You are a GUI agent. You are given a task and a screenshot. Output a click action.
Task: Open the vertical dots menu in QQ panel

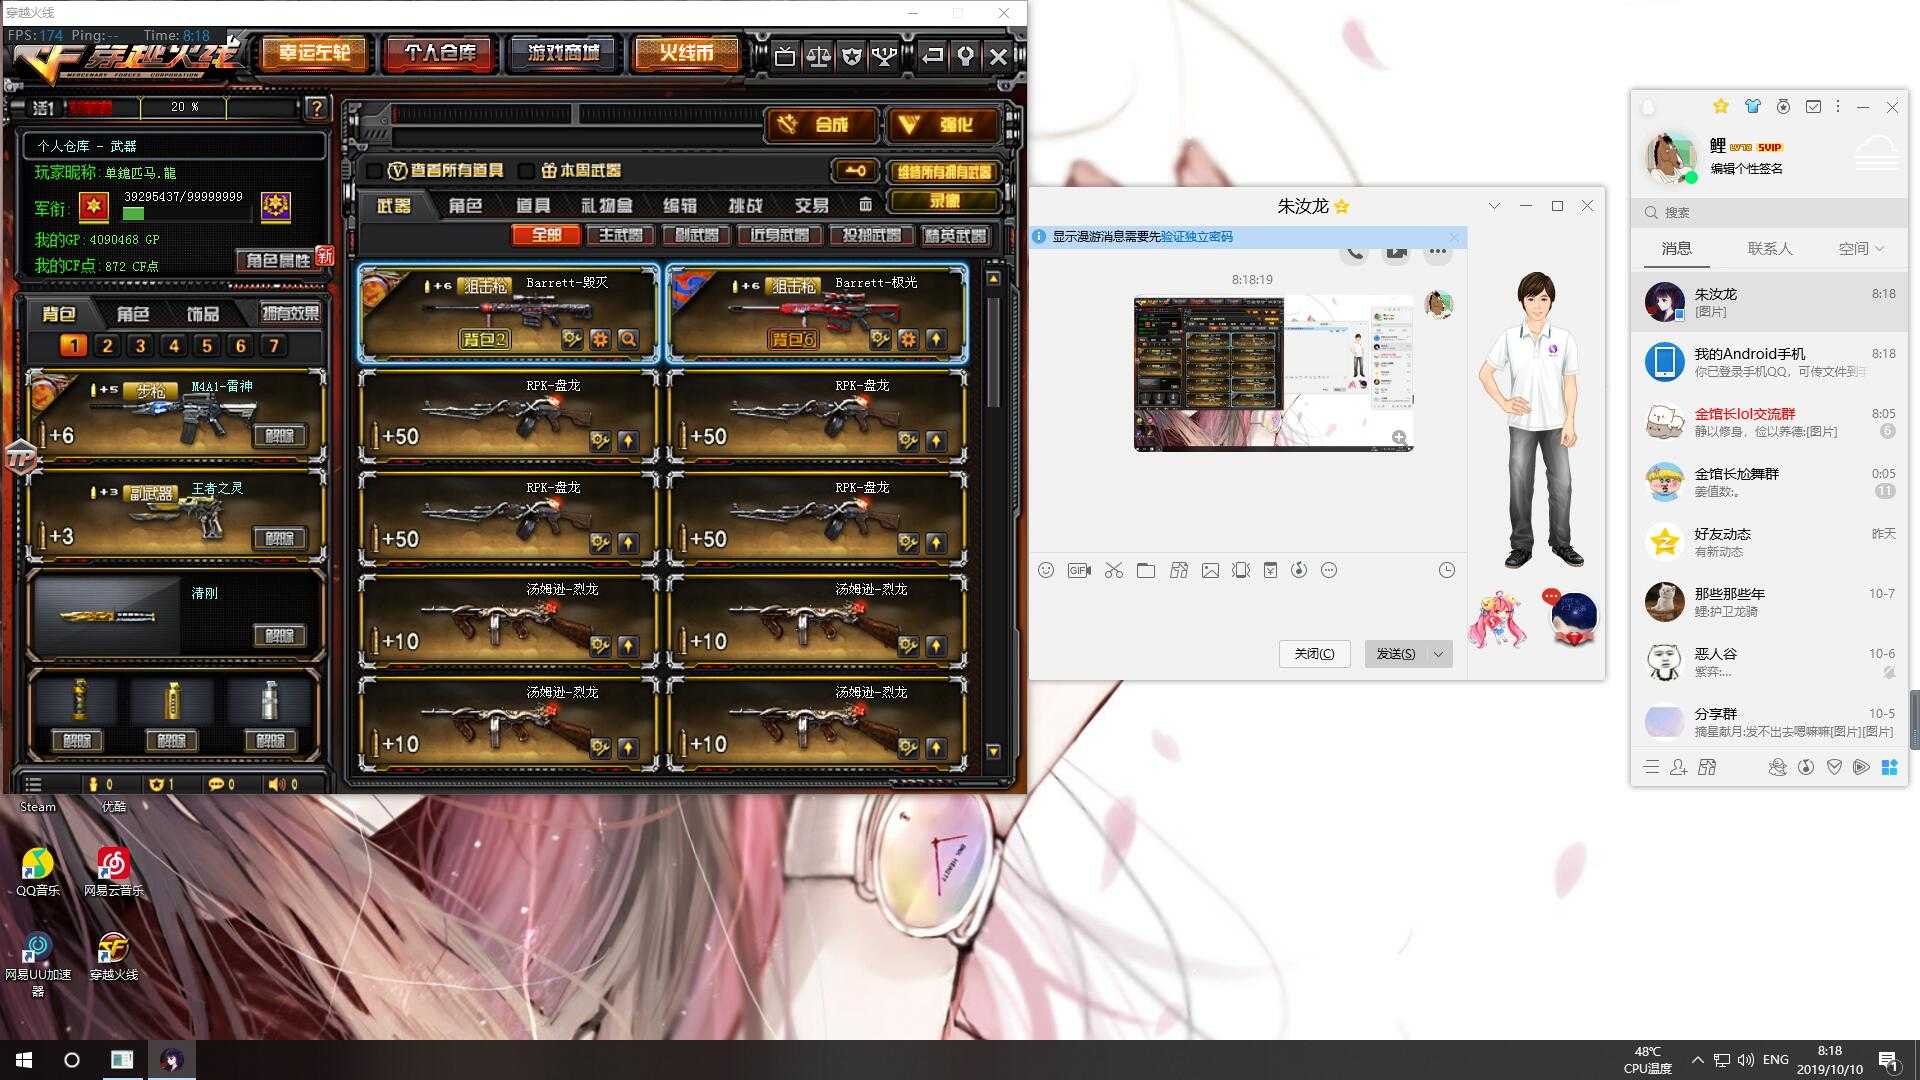click(x=1838, y=106)
